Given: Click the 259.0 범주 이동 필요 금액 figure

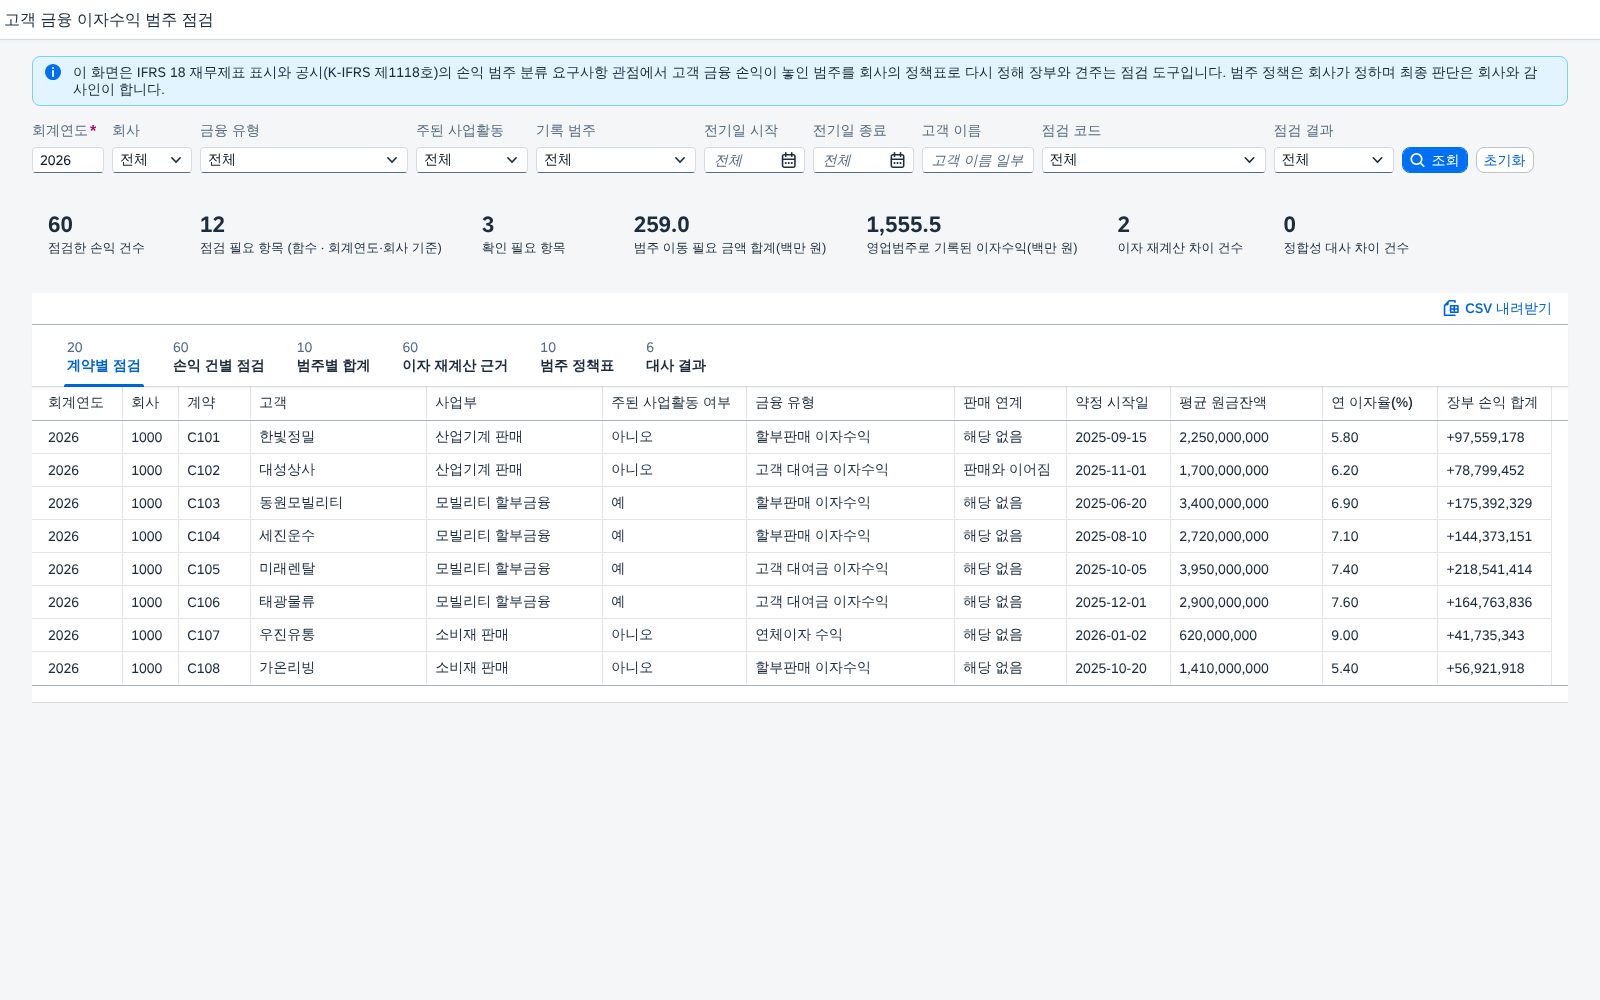Looking at the screenshot, I should 662,225.
